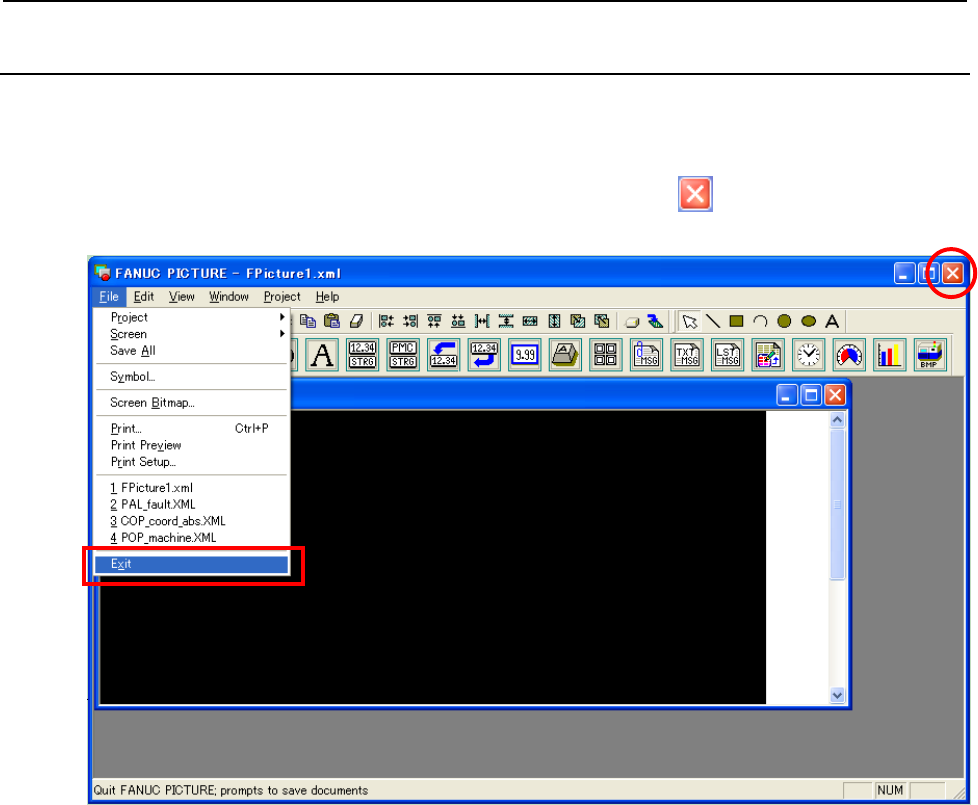Choose Exit from File menu
Image resolution: width=978 pixels, height=805 pixels.
[191, 564]
